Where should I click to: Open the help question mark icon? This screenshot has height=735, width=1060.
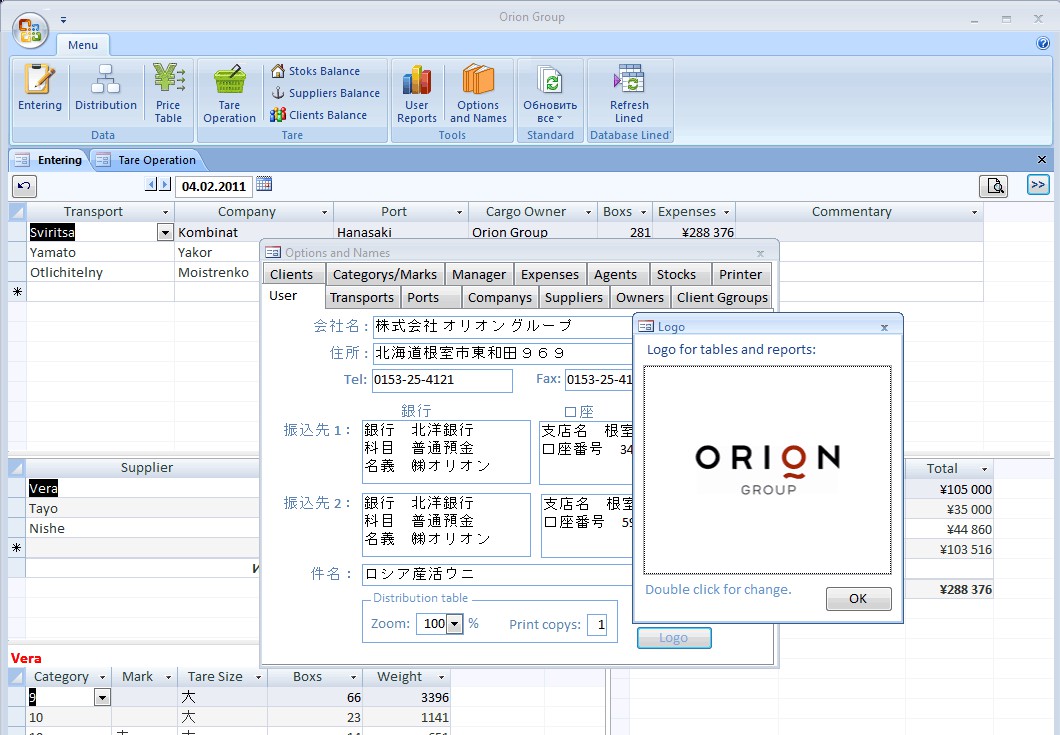coord(1042,43)
